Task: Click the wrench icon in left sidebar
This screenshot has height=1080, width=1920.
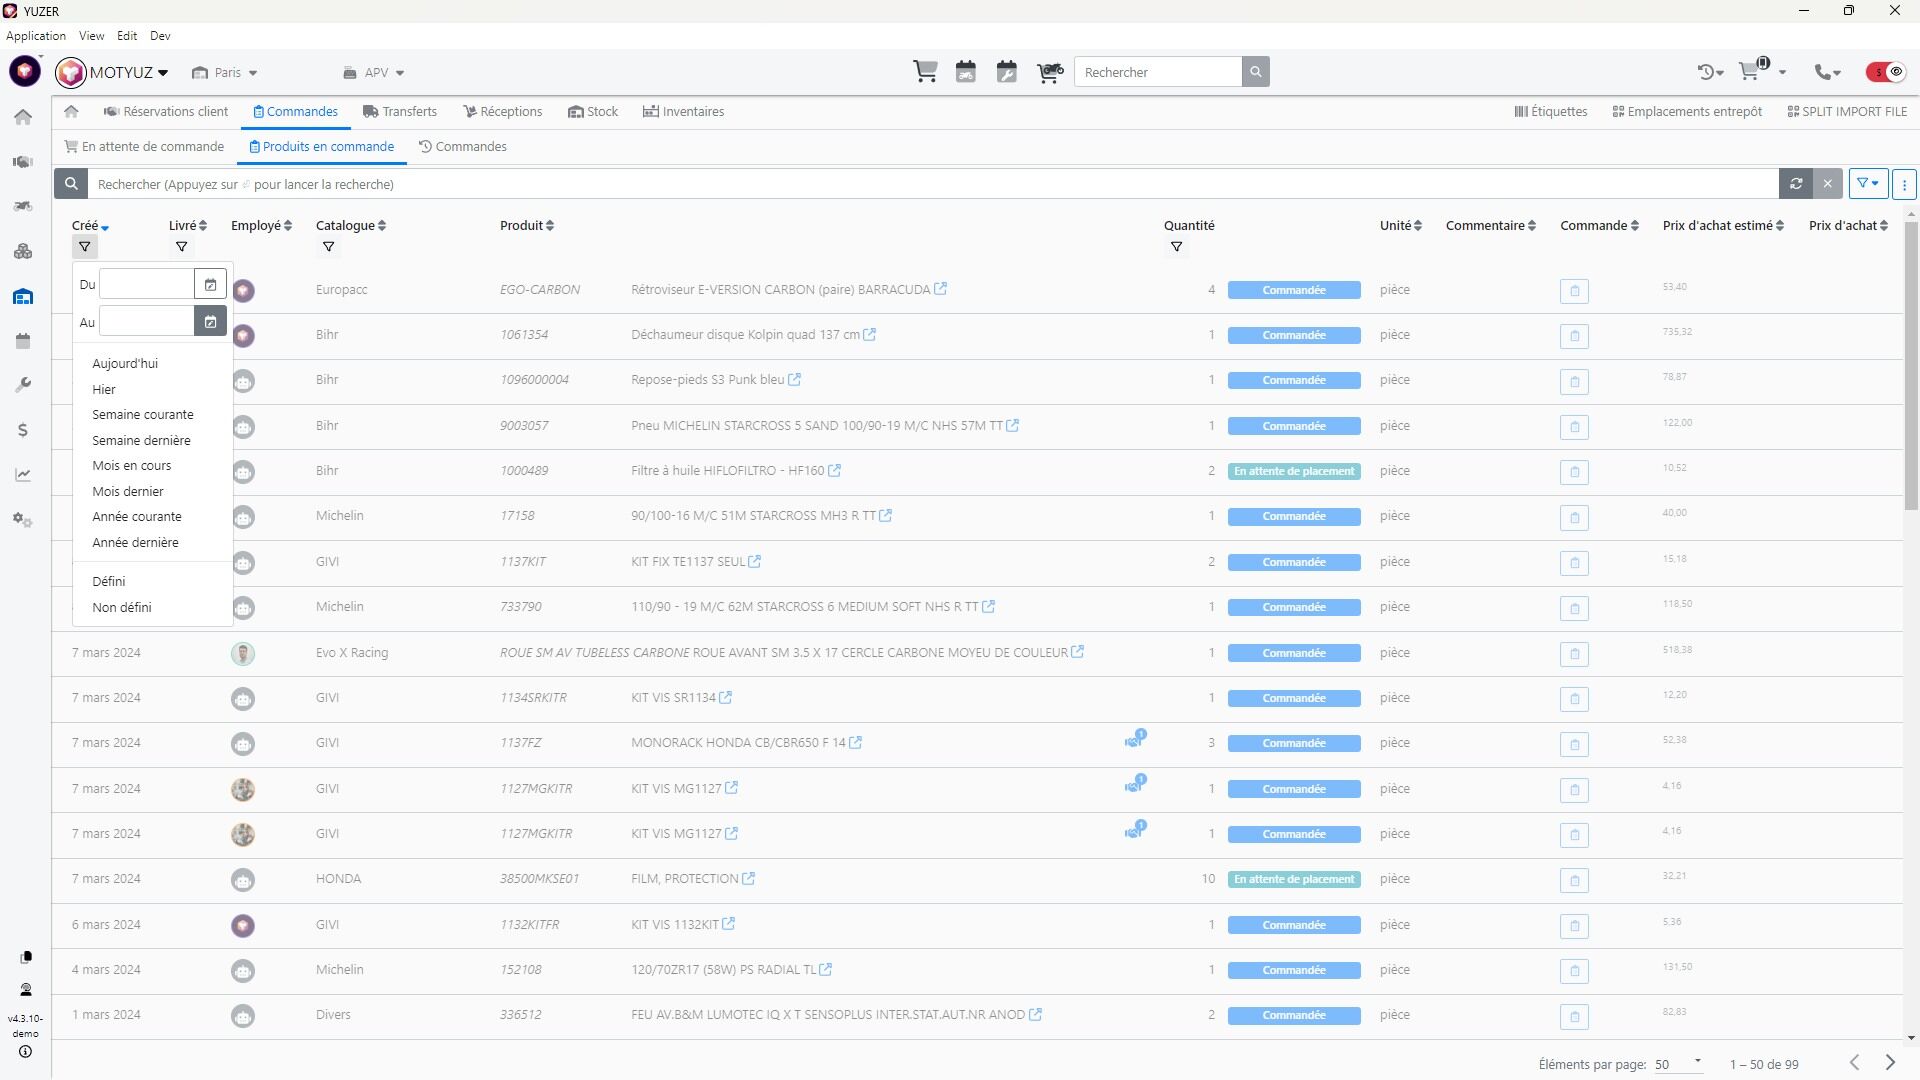Action: (x=23, y=386)
